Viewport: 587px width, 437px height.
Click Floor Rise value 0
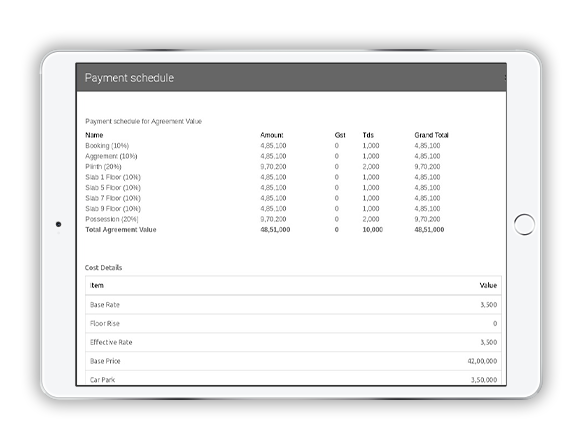[x=495, y=324]
